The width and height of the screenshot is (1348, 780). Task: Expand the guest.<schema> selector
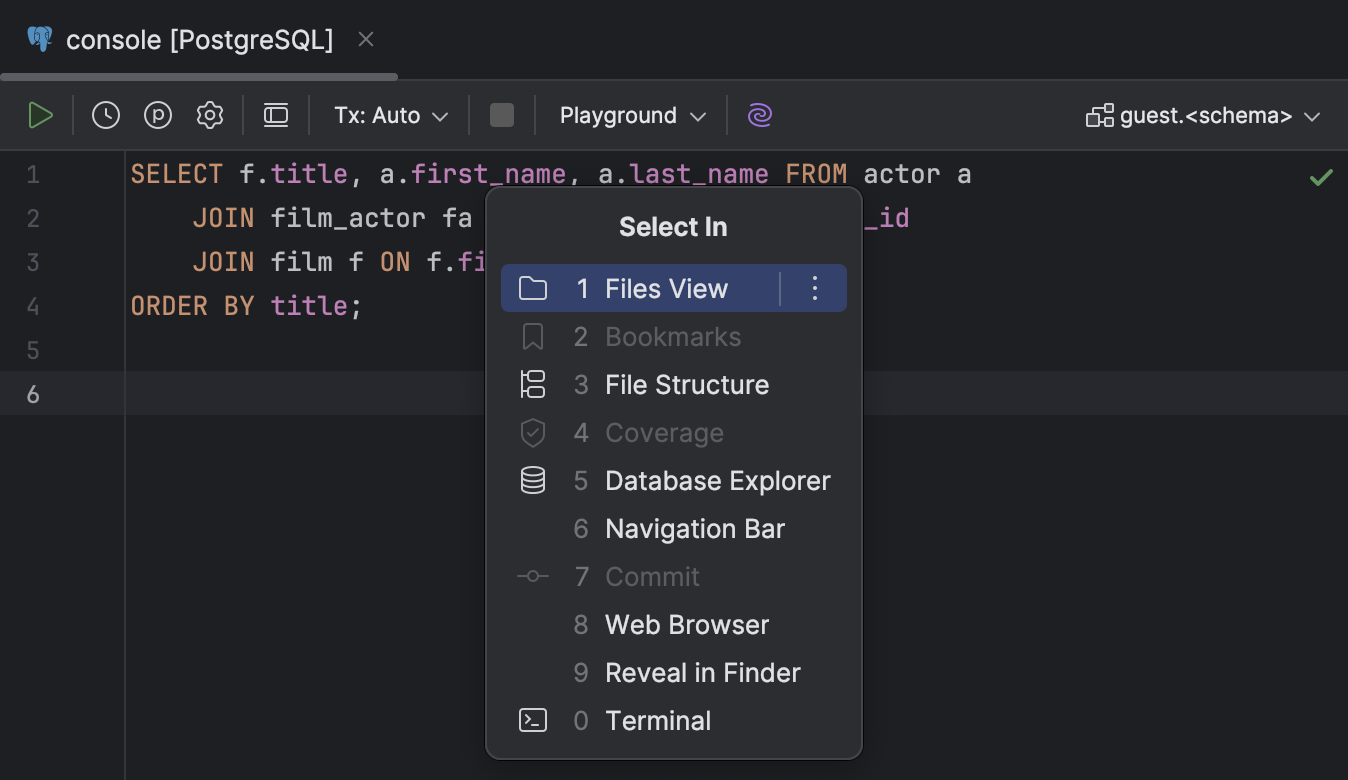click(x=1204, y=116)
